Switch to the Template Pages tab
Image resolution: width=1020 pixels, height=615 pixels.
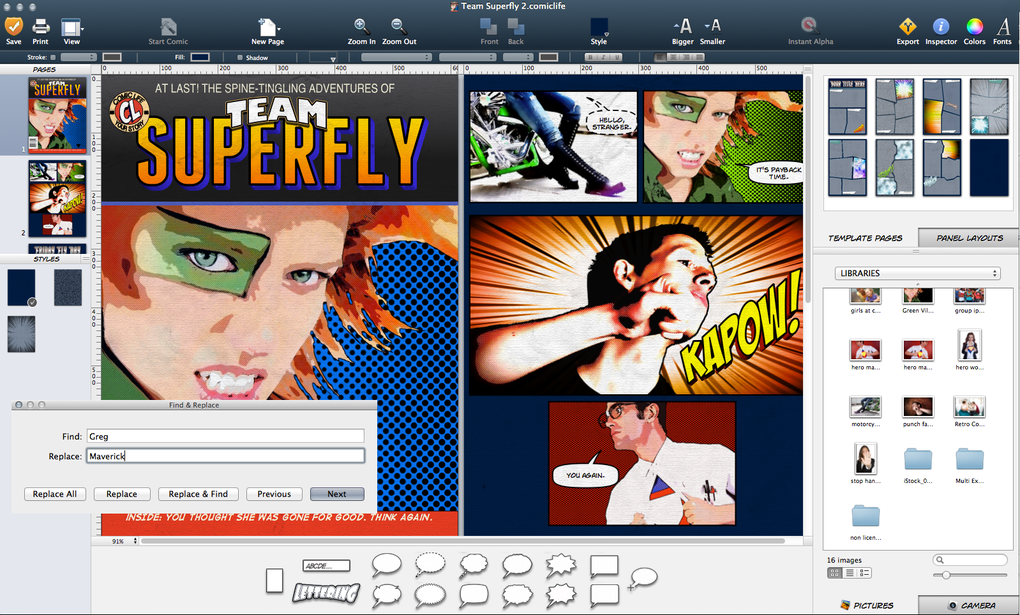(866, 238)
